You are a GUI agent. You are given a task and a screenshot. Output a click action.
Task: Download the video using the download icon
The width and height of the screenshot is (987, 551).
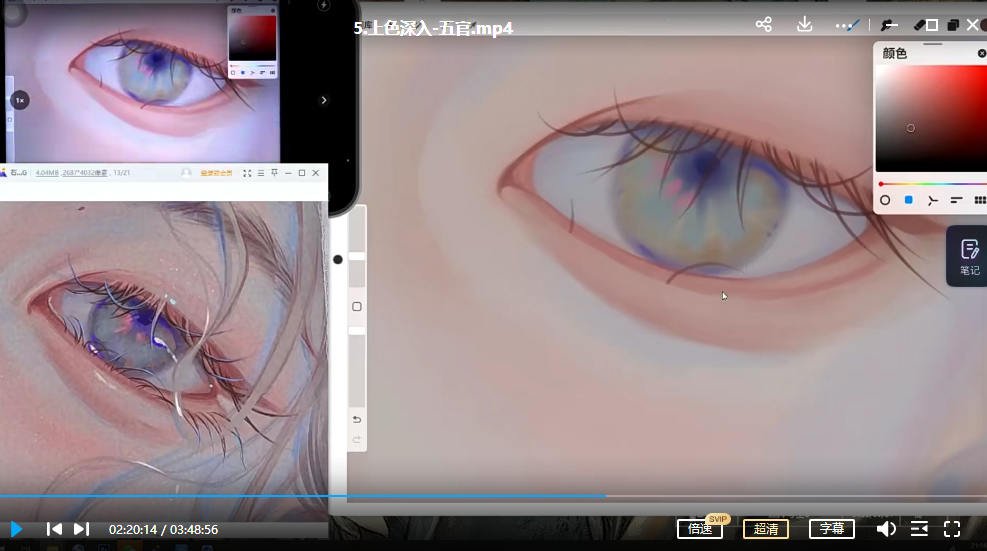(x=804, y=25)
